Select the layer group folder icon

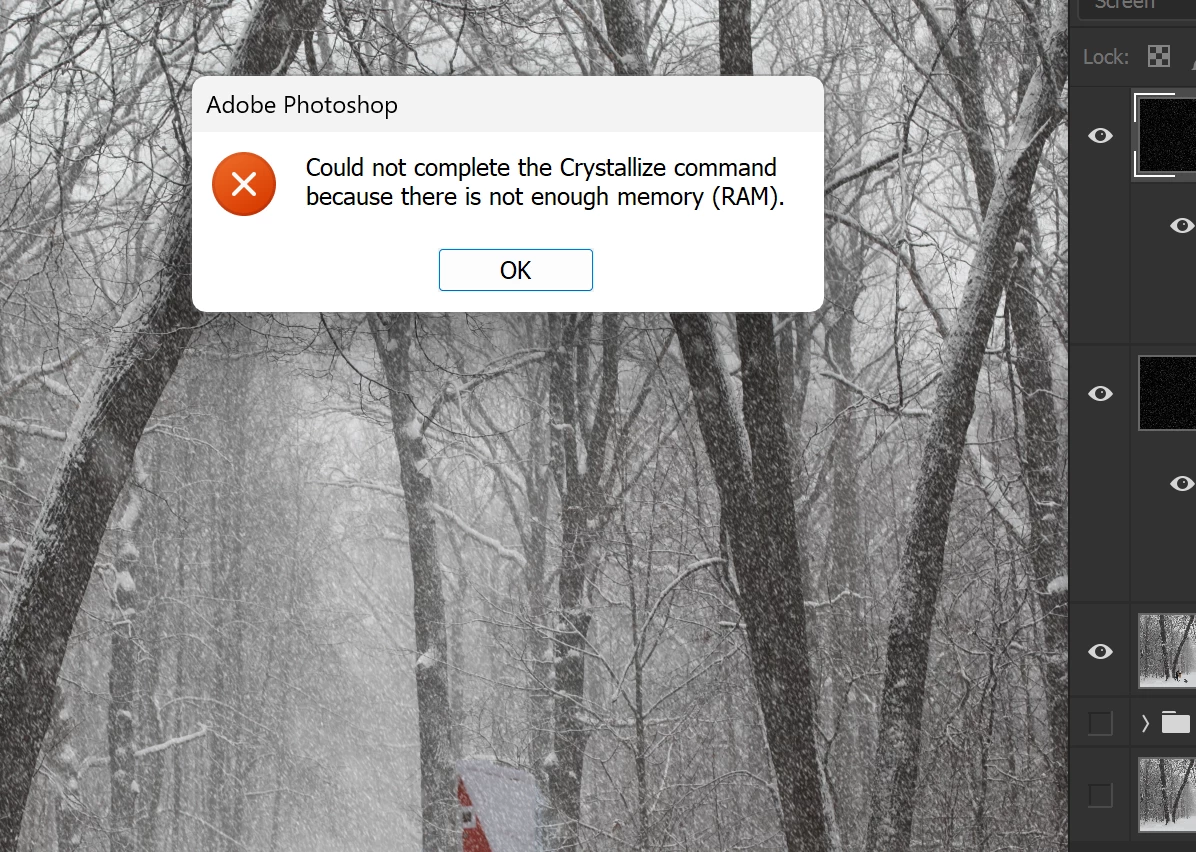click(x=1175, y=722)
